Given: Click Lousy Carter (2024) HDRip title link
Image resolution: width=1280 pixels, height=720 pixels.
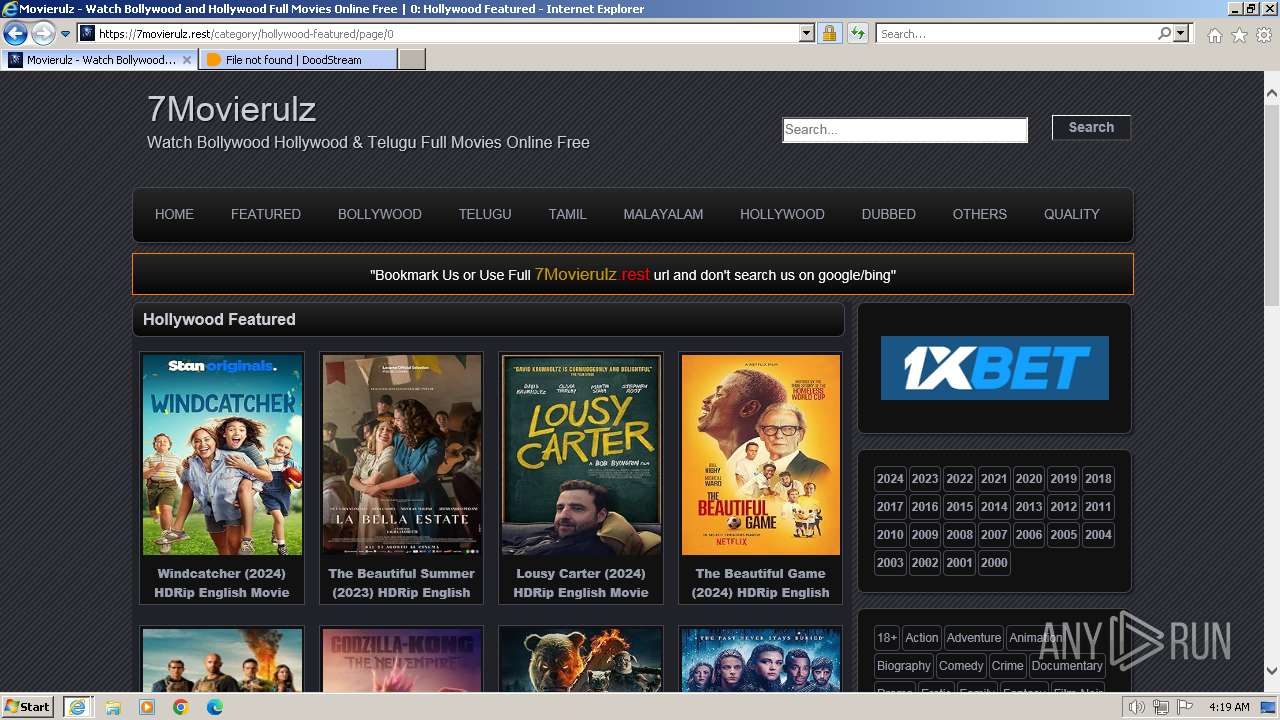Looking at the screenshot, I should click(581, 583).
